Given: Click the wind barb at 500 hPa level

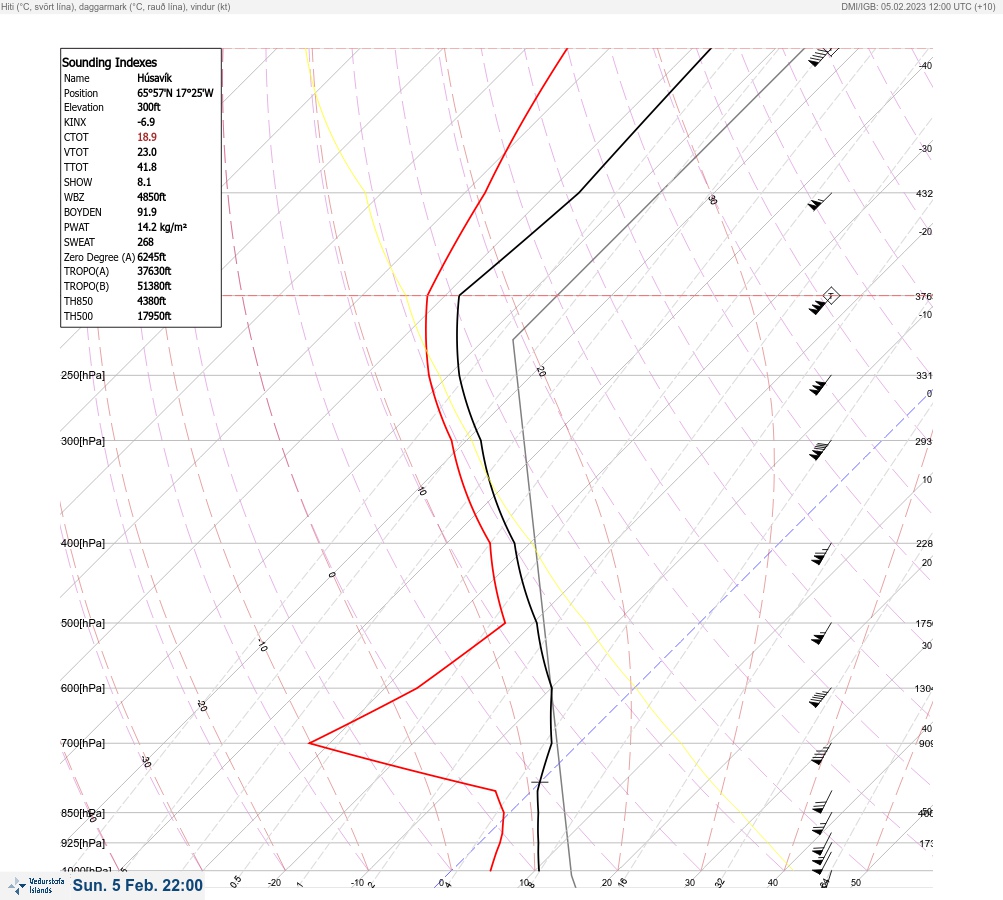Looking at the screenshot, I should tap(821, 633).
